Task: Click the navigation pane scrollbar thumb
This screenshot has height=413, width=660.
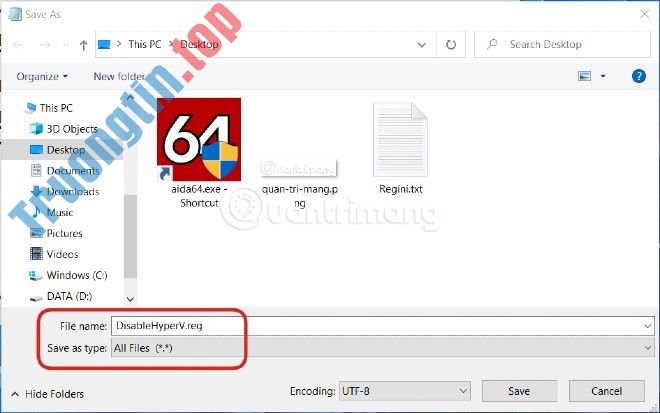Action: point(130,236)
